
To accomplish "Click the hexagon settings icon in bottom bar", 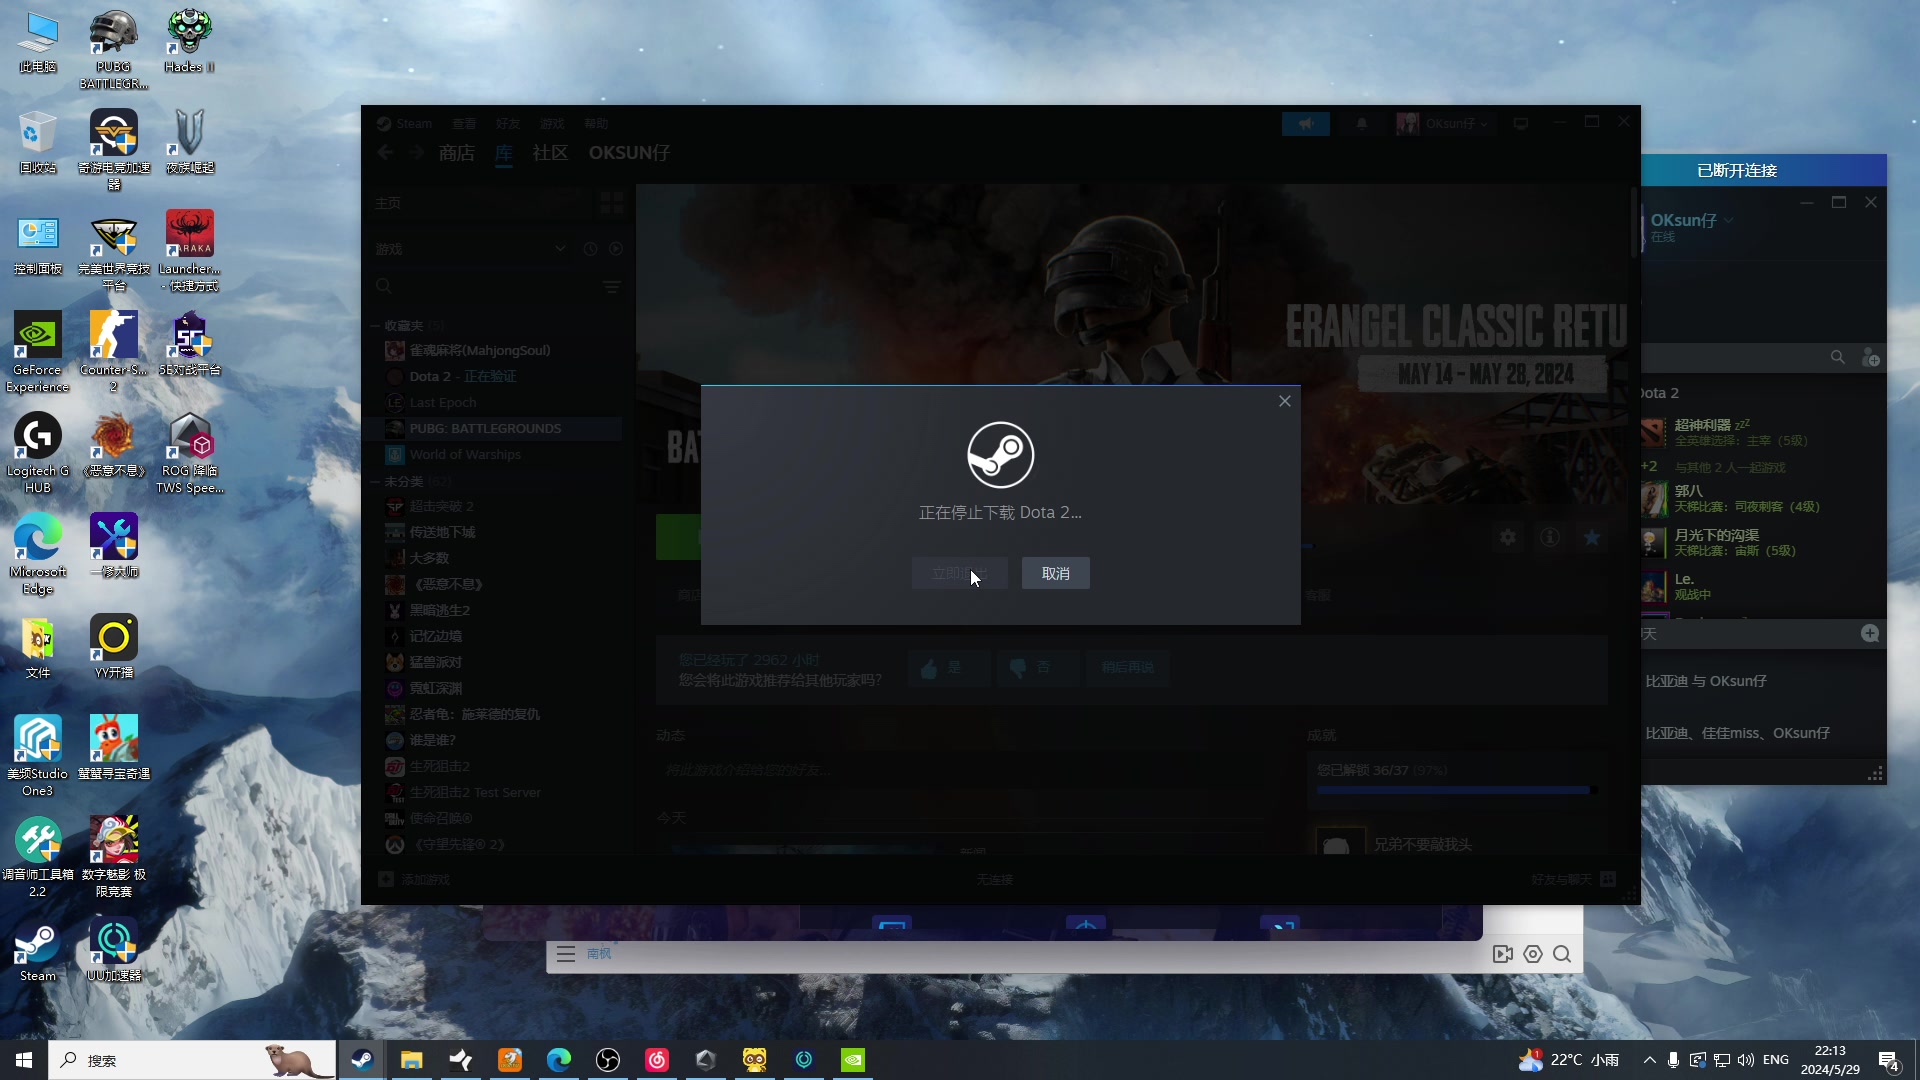I will (1533, 954).
